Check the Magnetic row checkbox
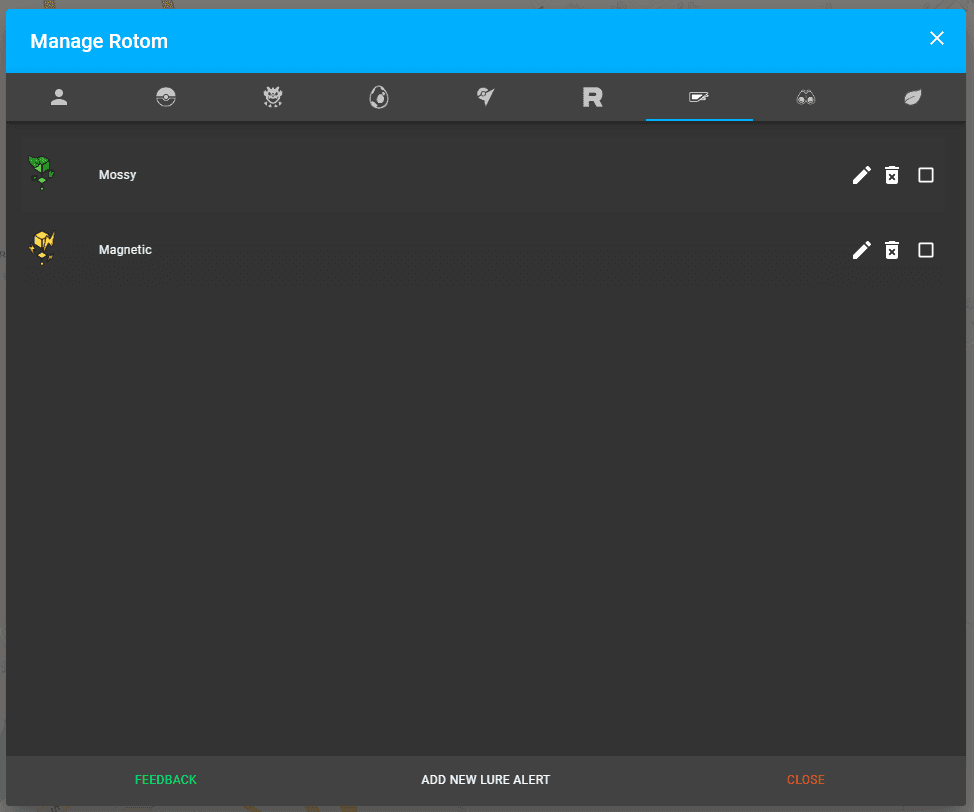This screenshot has height=812, width=974. [x=926, y=250]
